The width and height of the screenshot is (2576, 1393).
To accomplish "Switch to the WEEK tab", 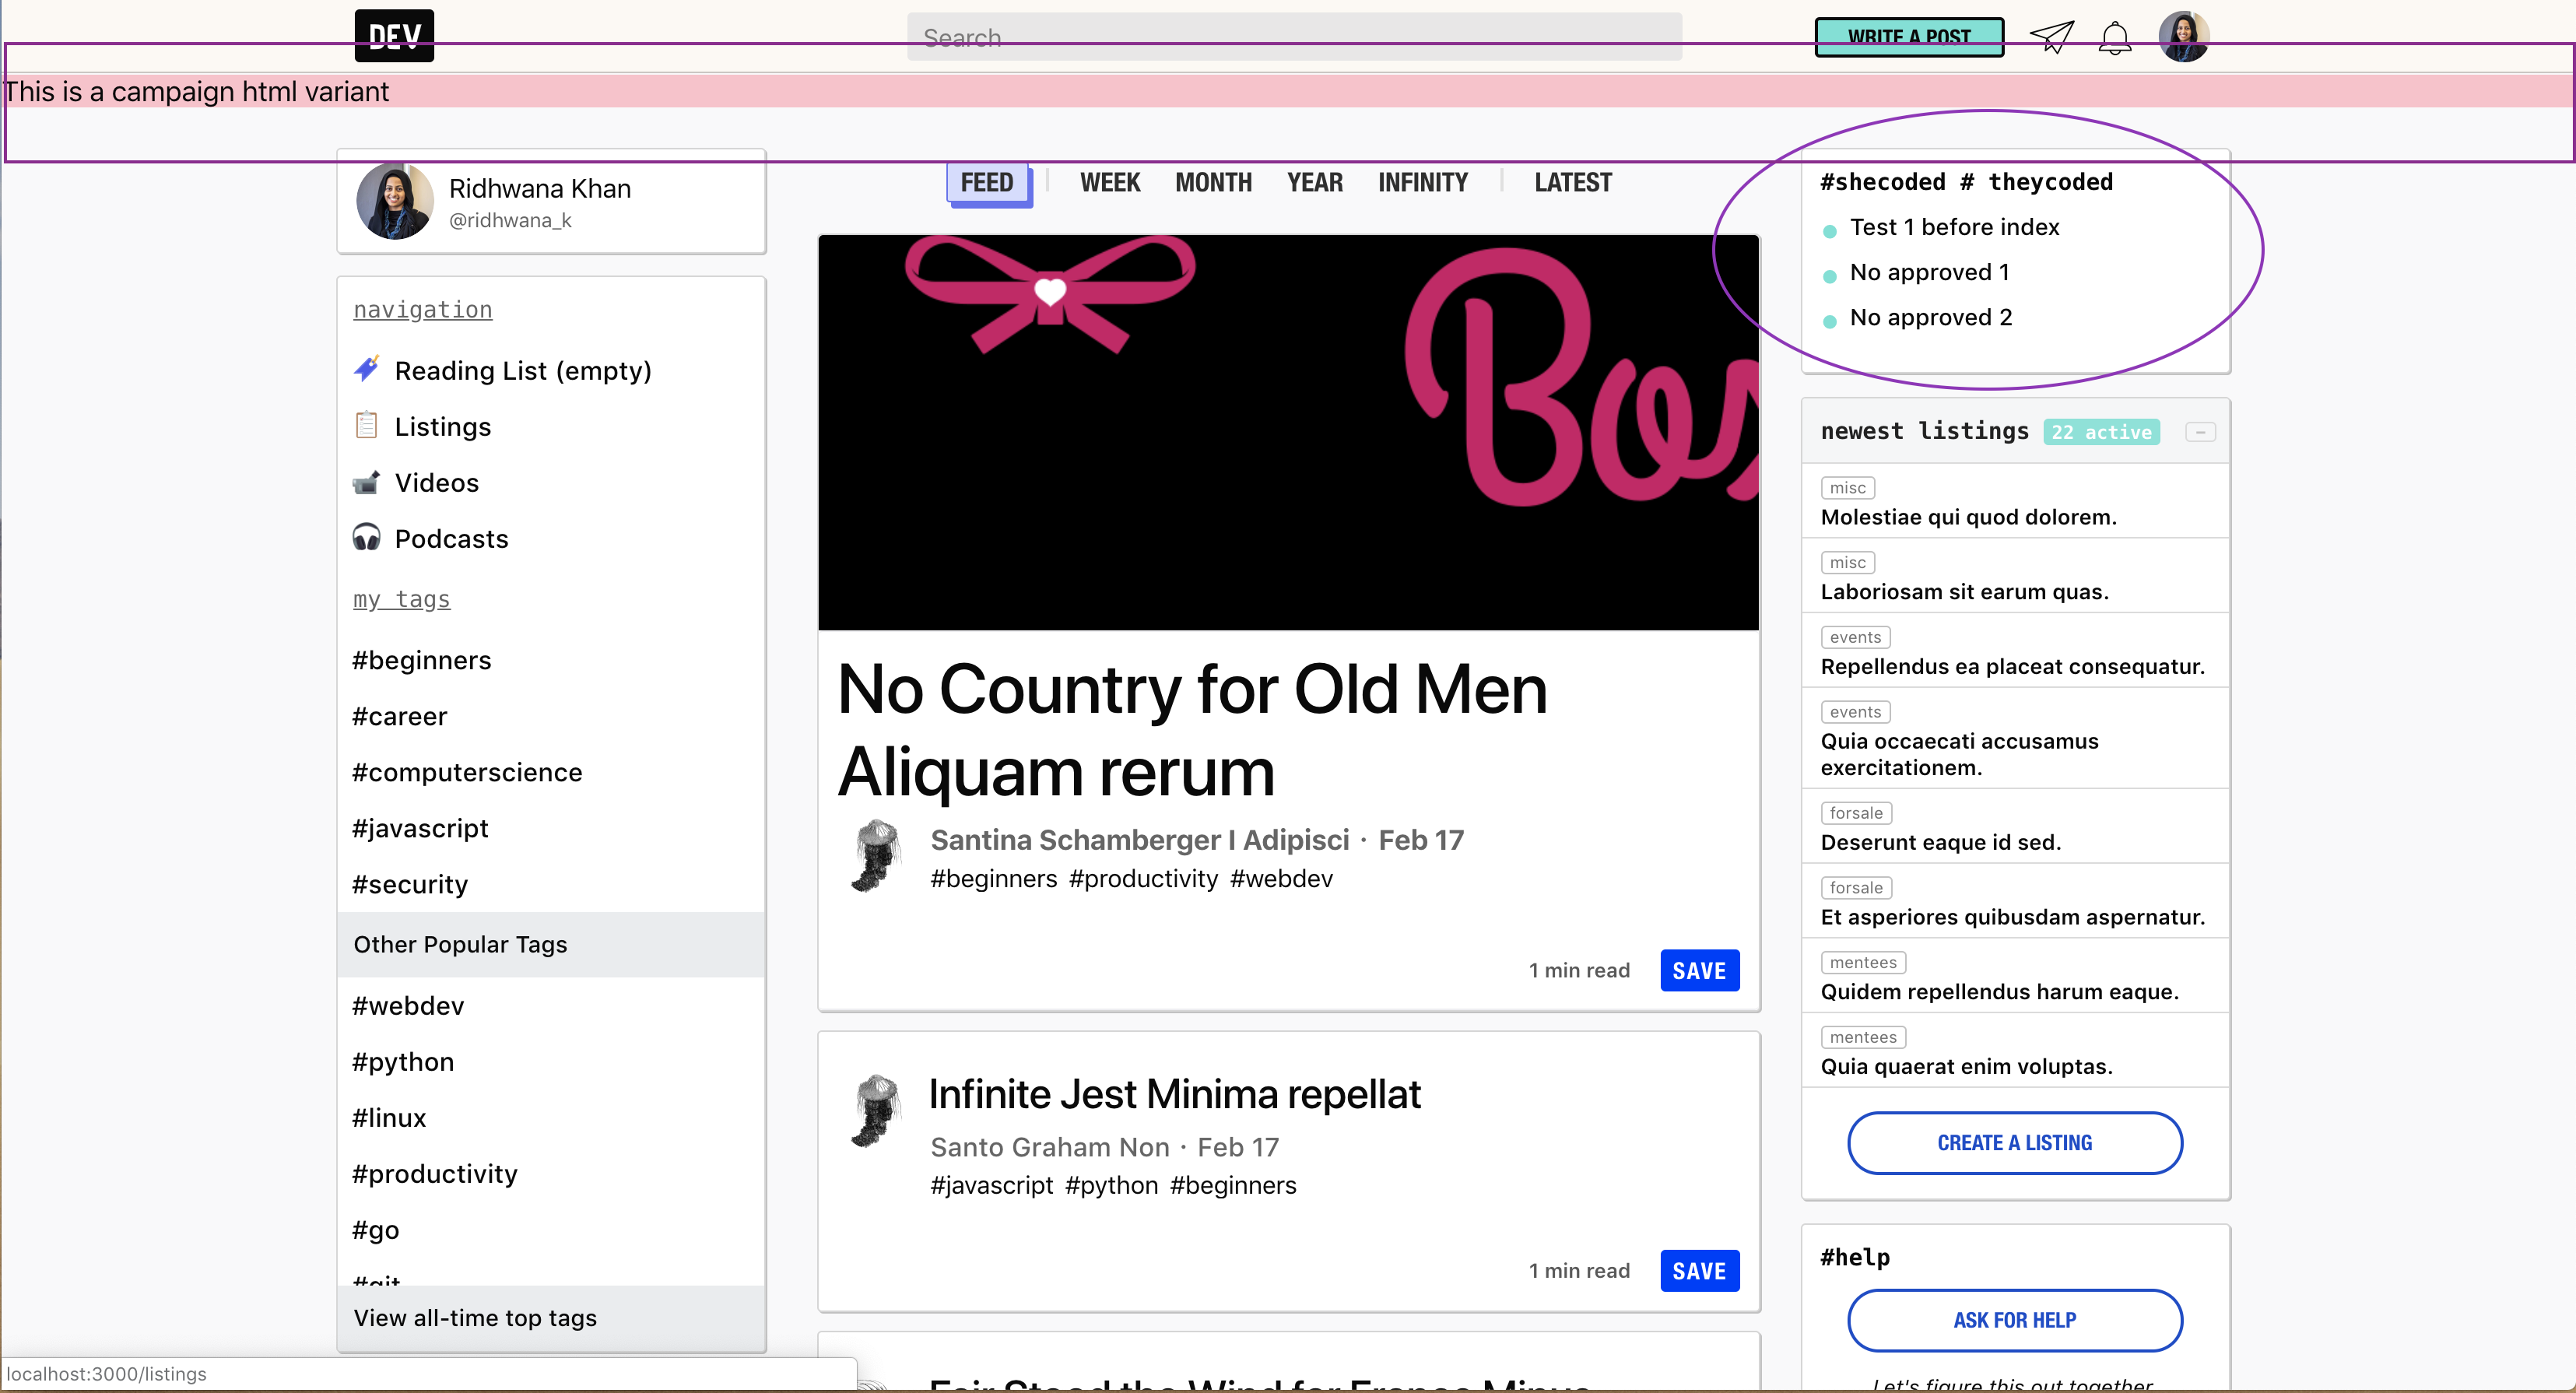I will [x=1109, y=182].
